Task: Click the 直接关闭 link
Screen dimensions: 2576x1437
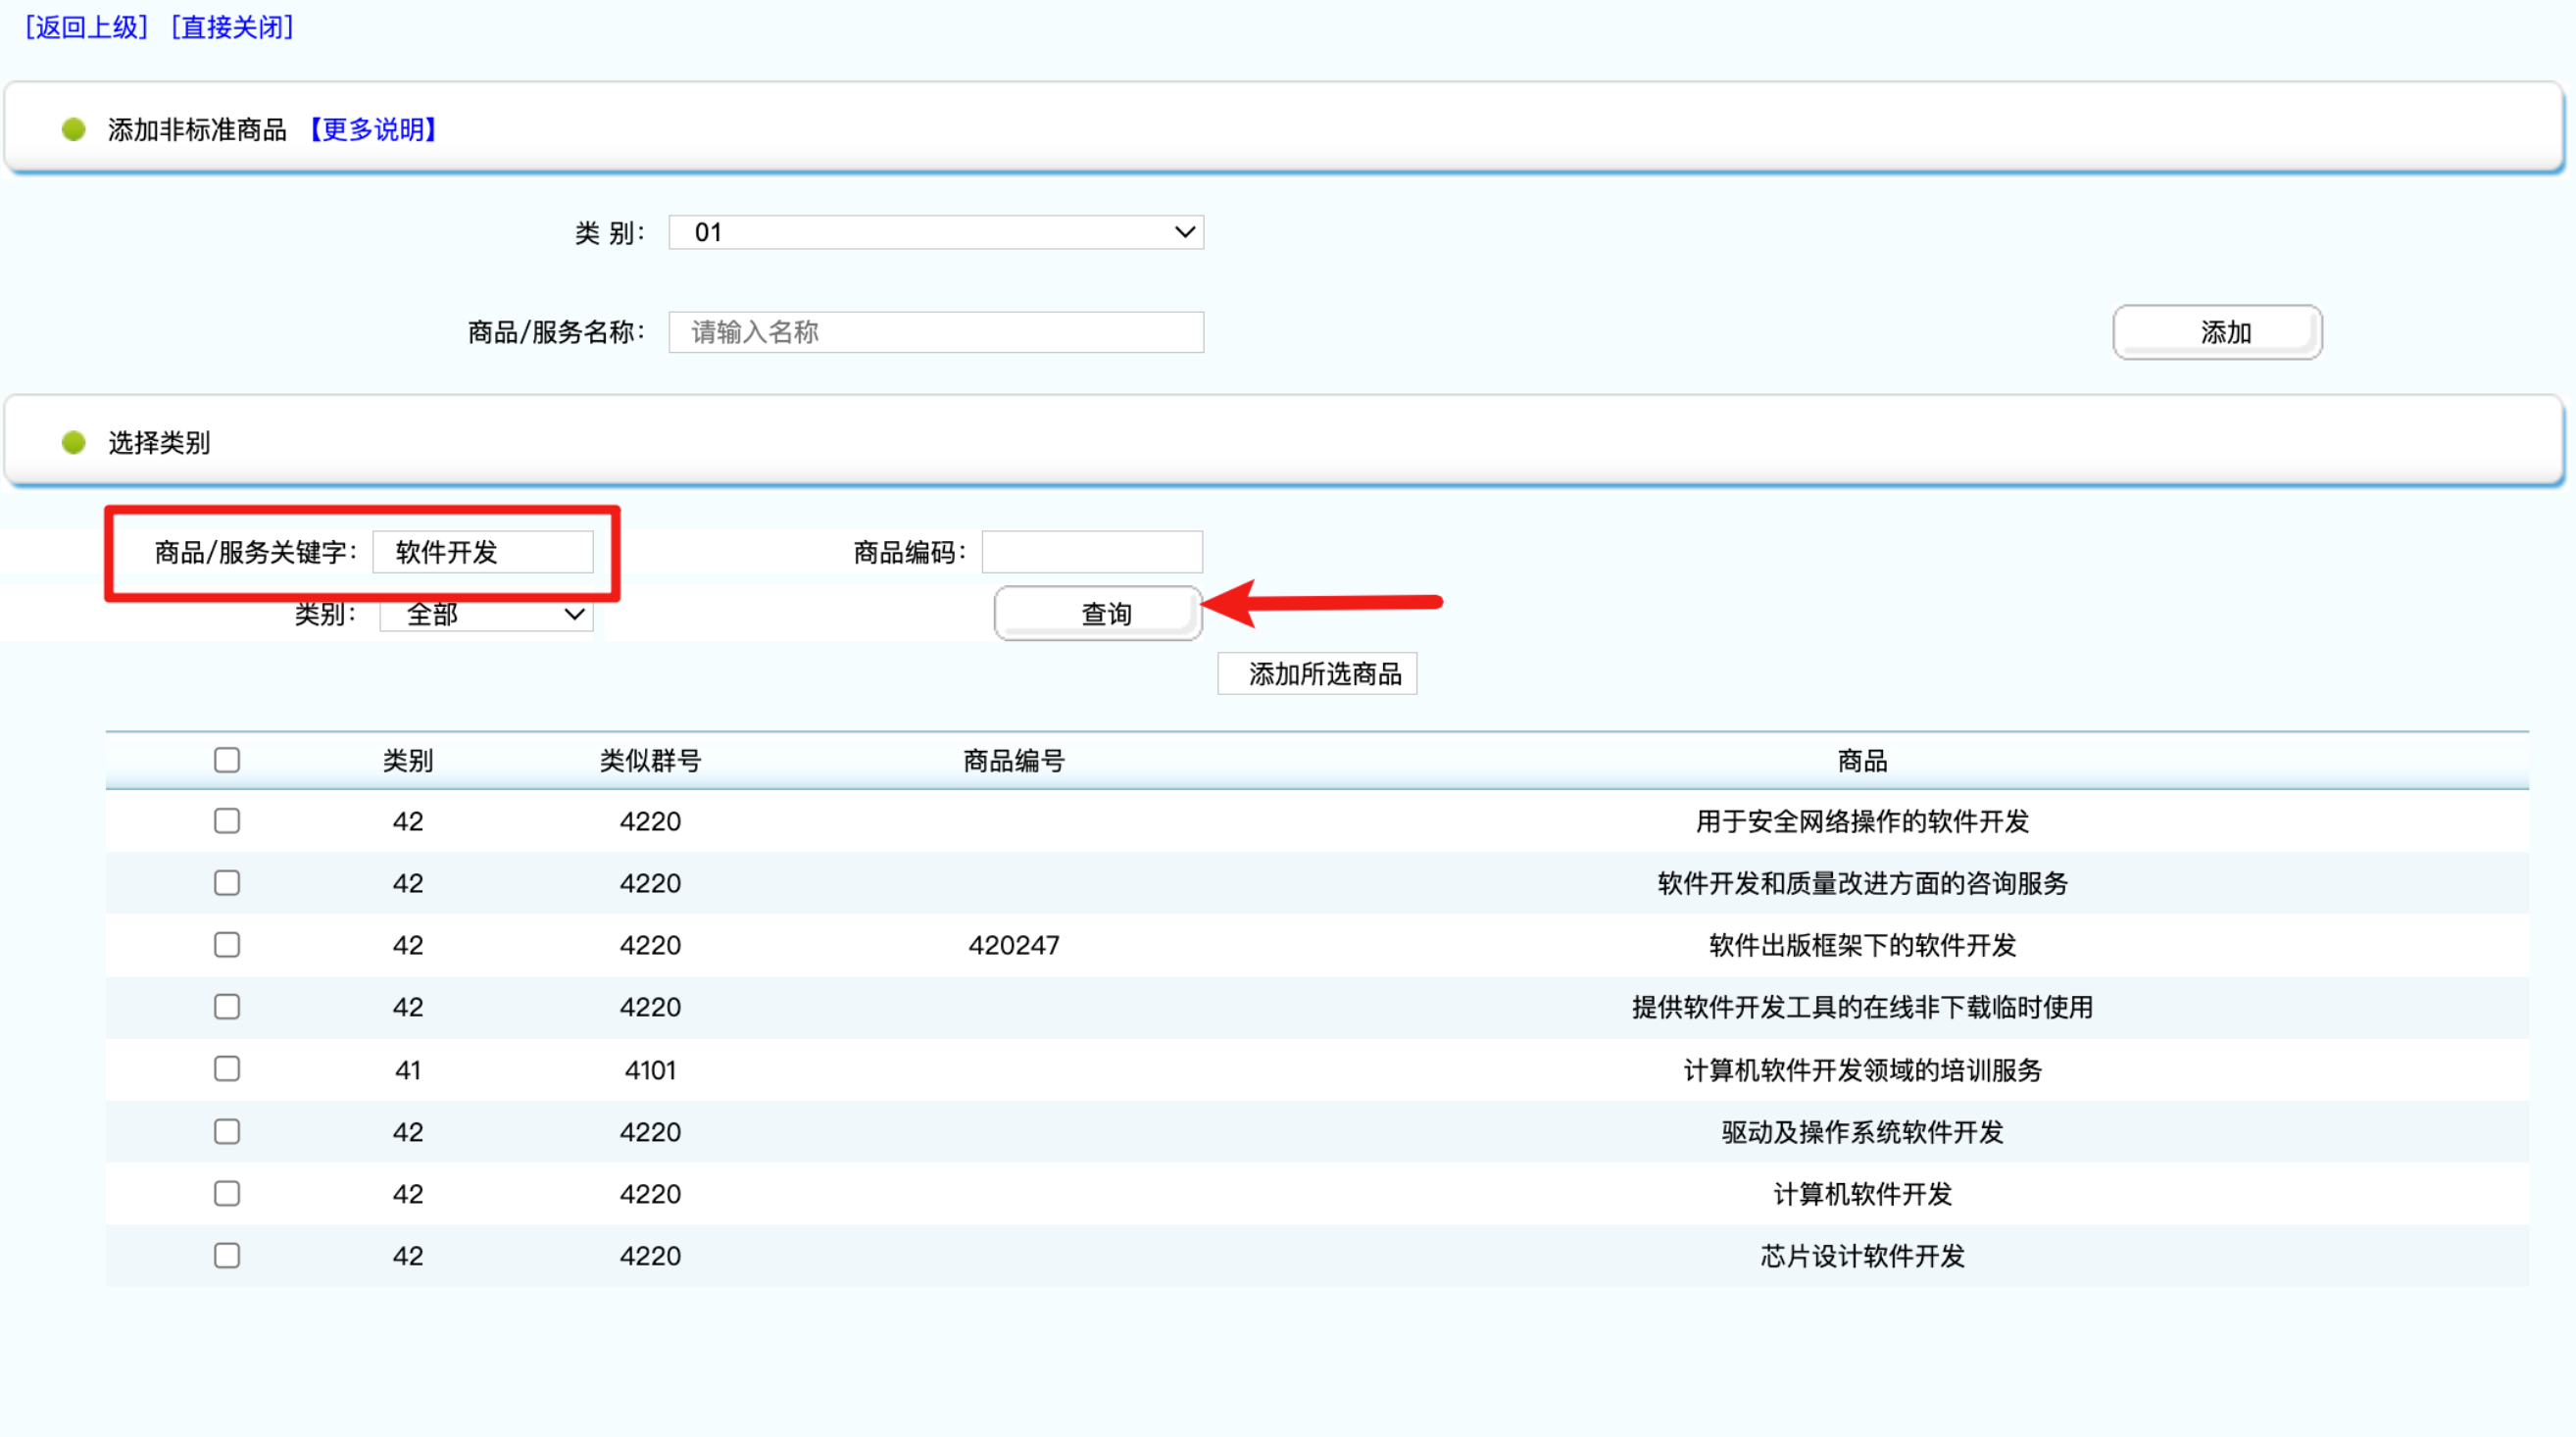Action: point(232,27)
